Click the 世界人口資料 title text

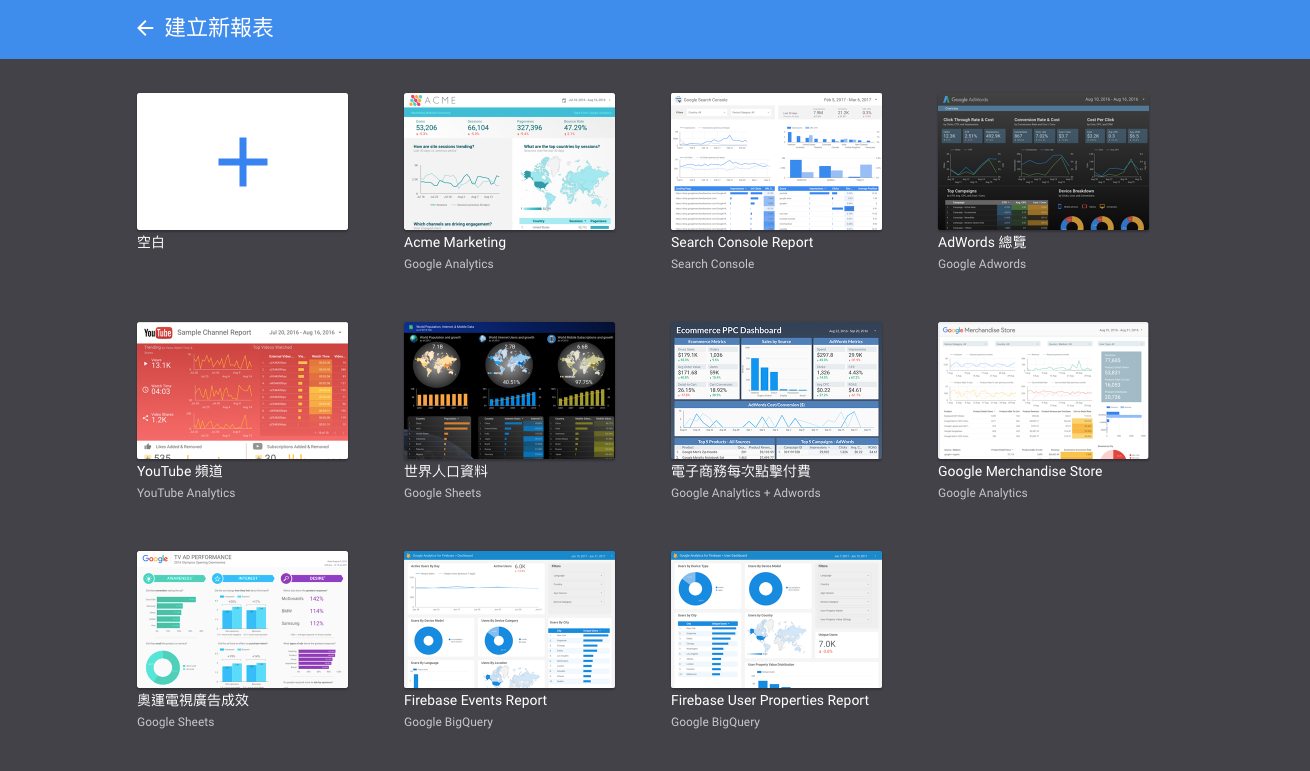[446, 471]
